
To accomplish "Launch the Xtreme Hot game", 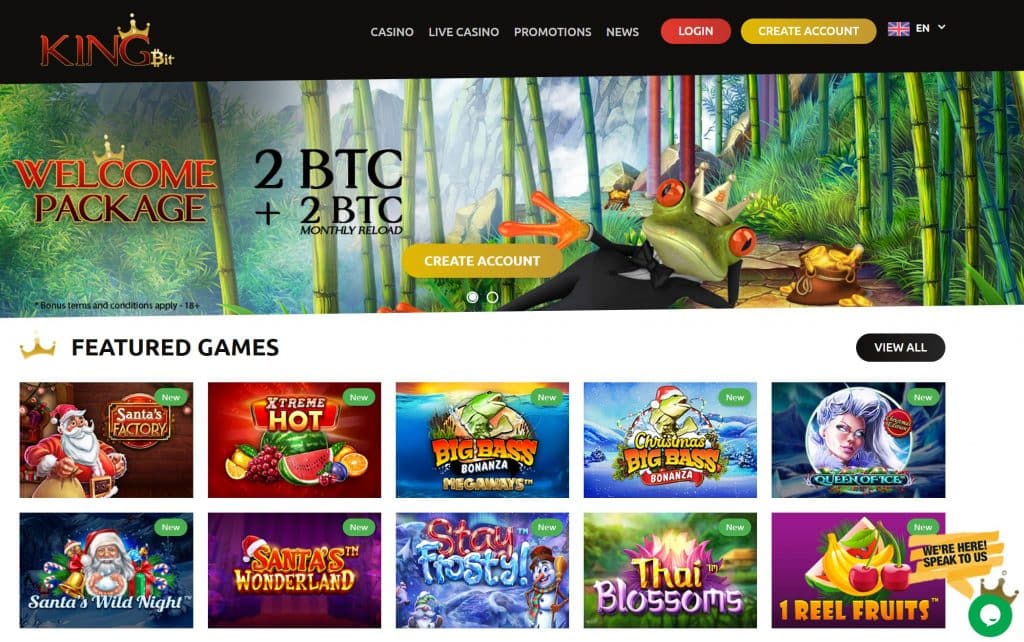I will 295,440.
